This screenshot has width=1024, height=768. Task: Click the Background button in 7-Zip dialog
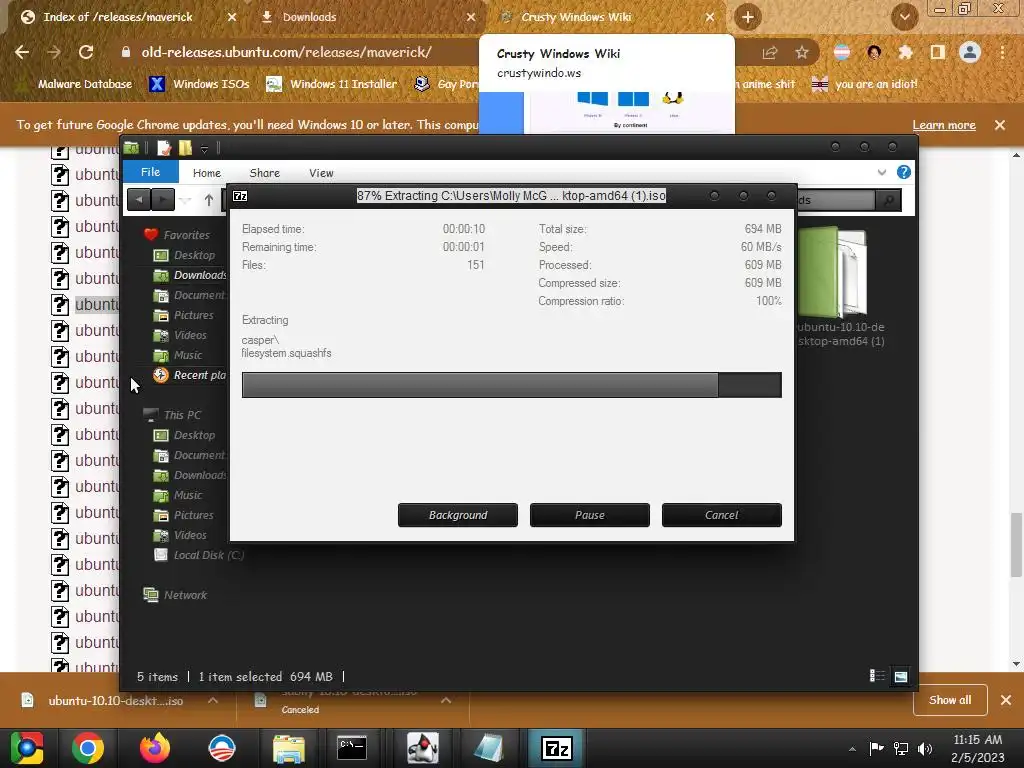pos(458,515)
